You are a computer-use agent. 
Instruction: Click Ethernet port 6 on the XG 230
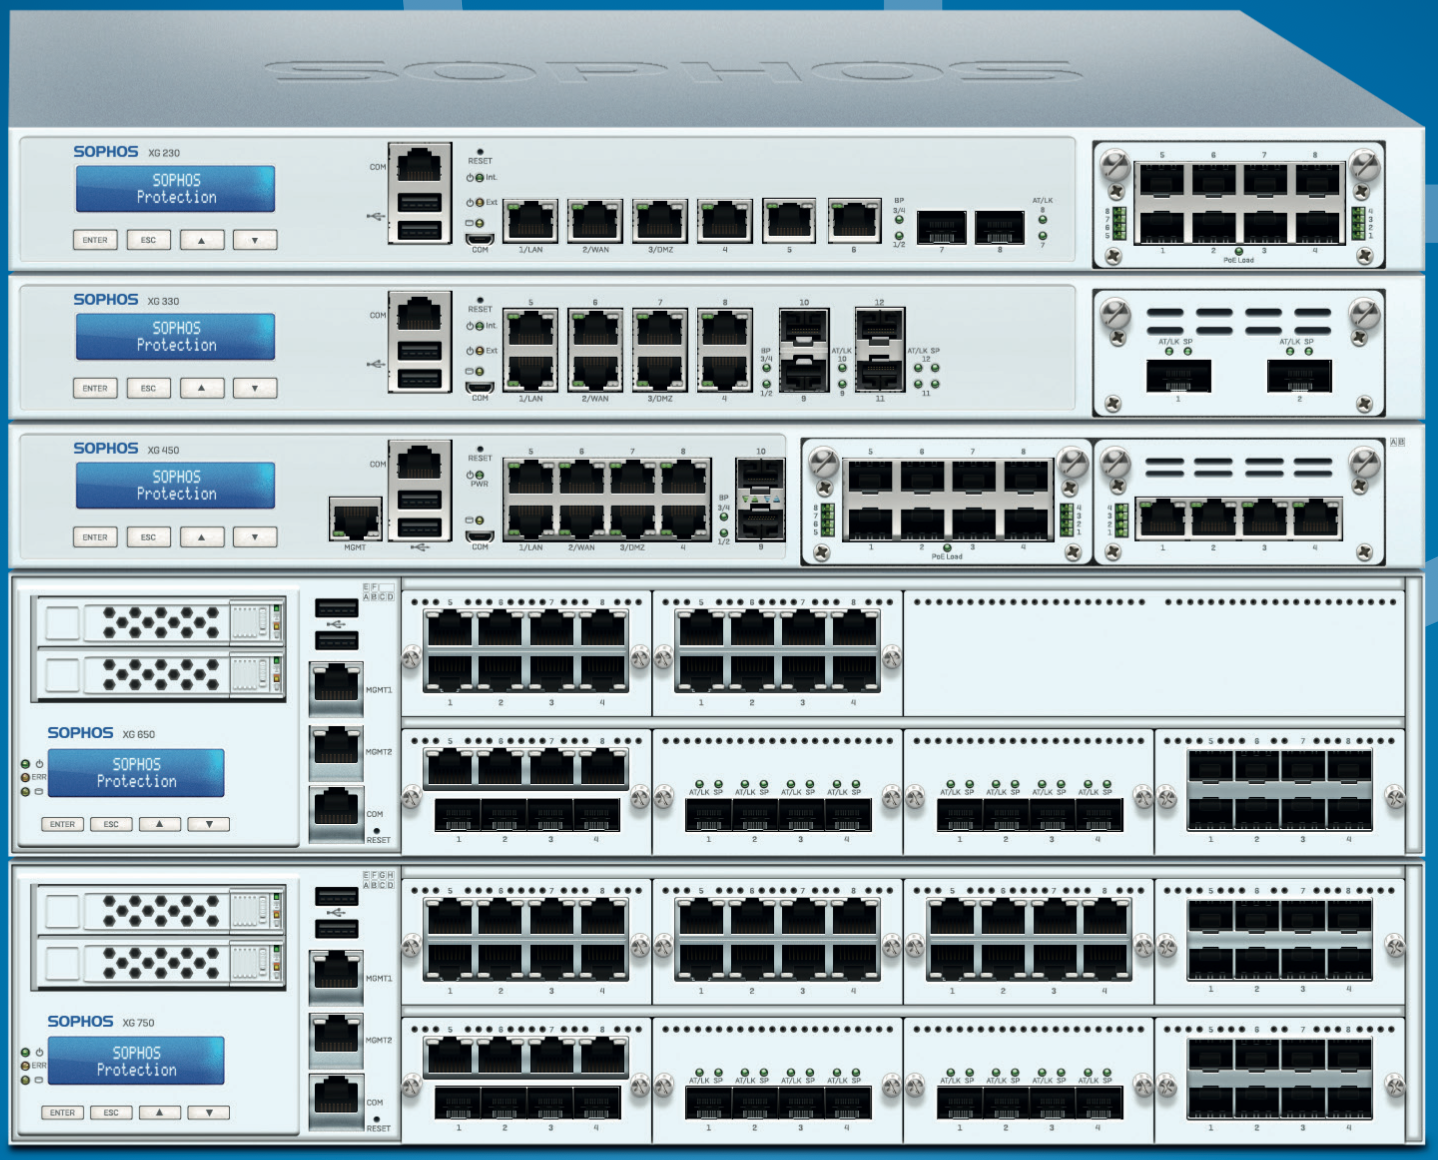pos(854,221)
